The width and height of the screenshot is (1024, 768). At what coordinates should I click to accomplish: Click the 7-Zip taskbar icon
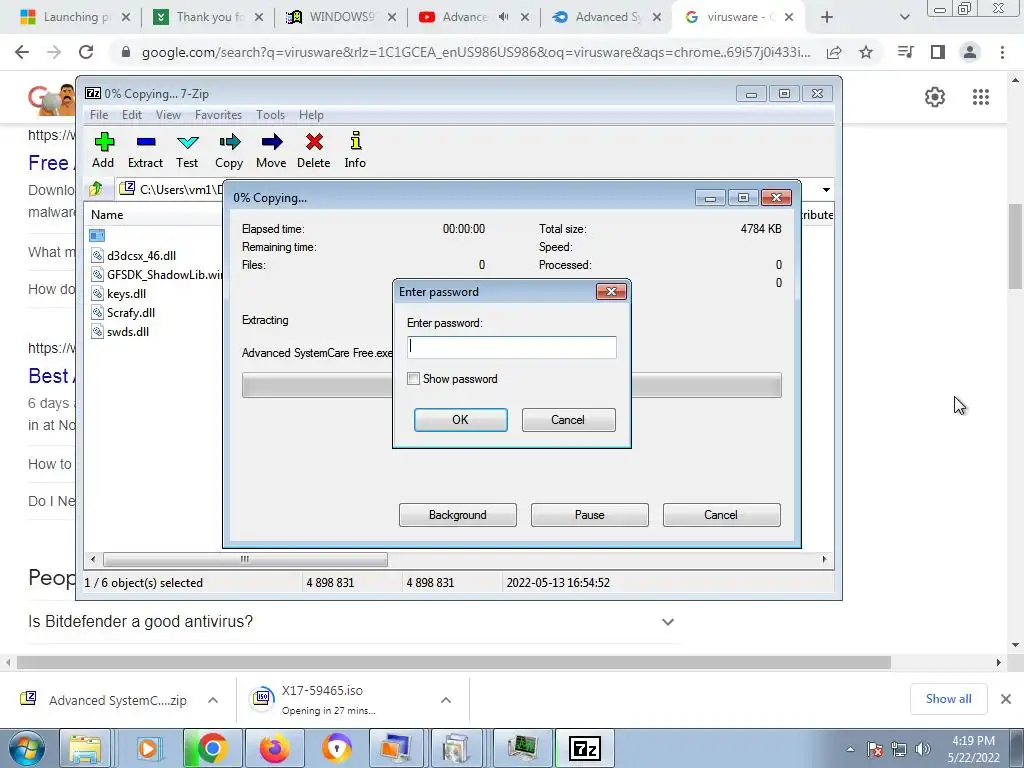pyautogui.click(x=584, y=748)
